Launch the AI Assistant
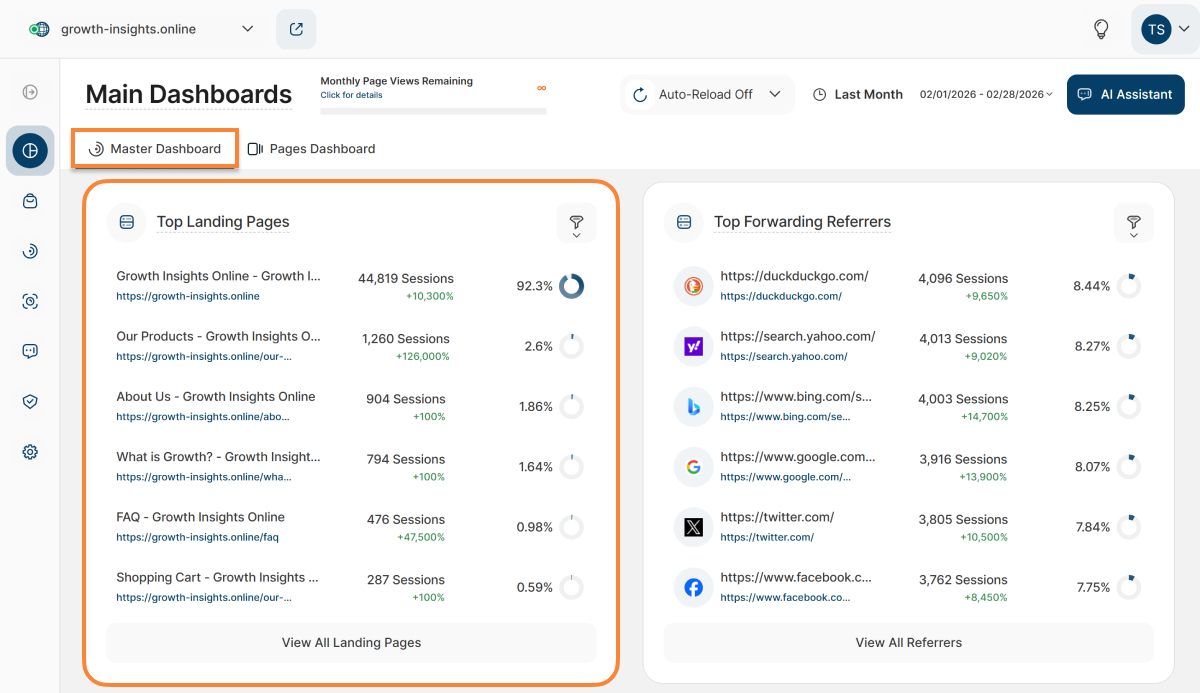This screenshot has height=693, width=1200. (x=1125, y=94)
